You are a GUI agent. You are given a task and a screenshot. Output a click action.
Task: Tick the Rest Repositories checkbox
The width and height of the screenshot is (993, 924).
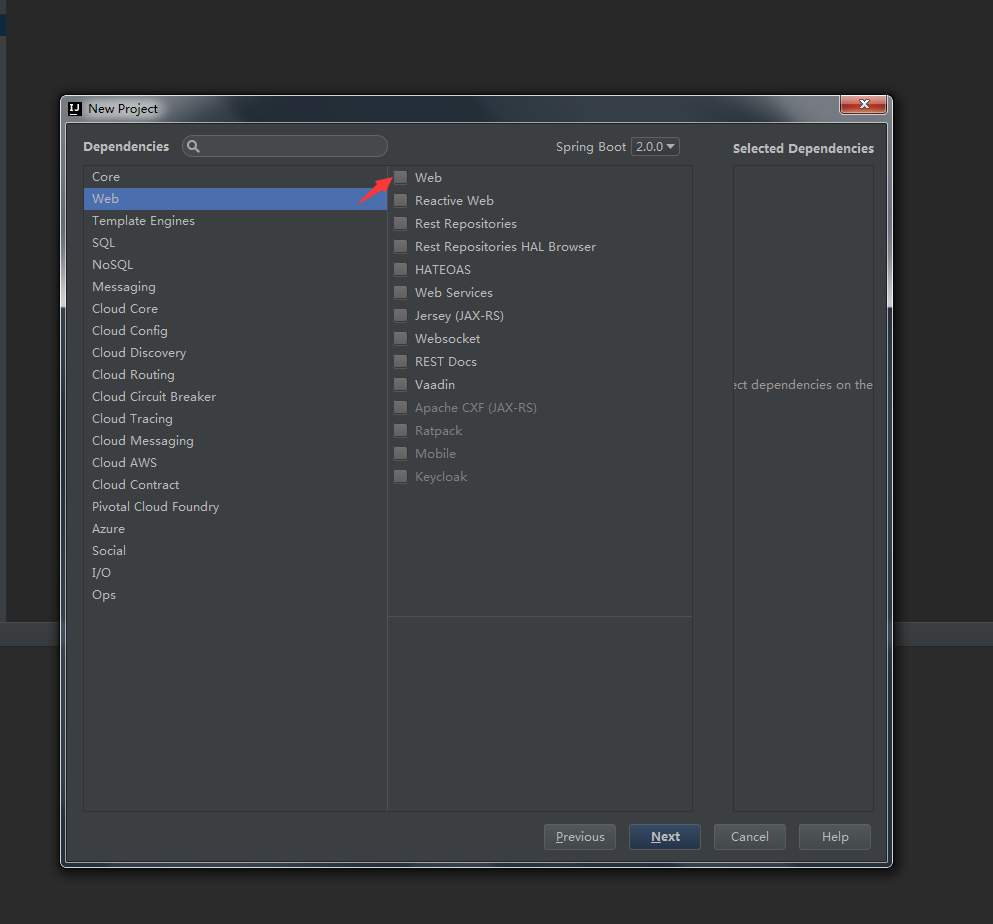coord(400,223)
